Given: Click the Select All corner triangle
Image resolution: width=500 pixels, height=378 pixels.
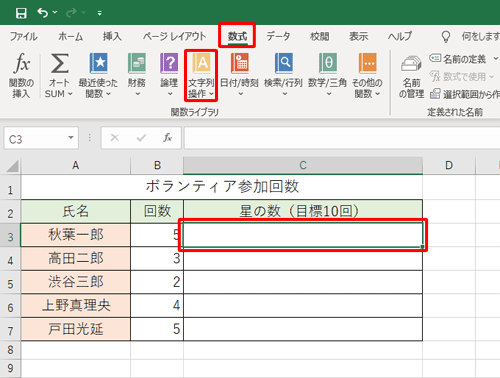Looking at the screenshot, I should [x=13, y=166].
